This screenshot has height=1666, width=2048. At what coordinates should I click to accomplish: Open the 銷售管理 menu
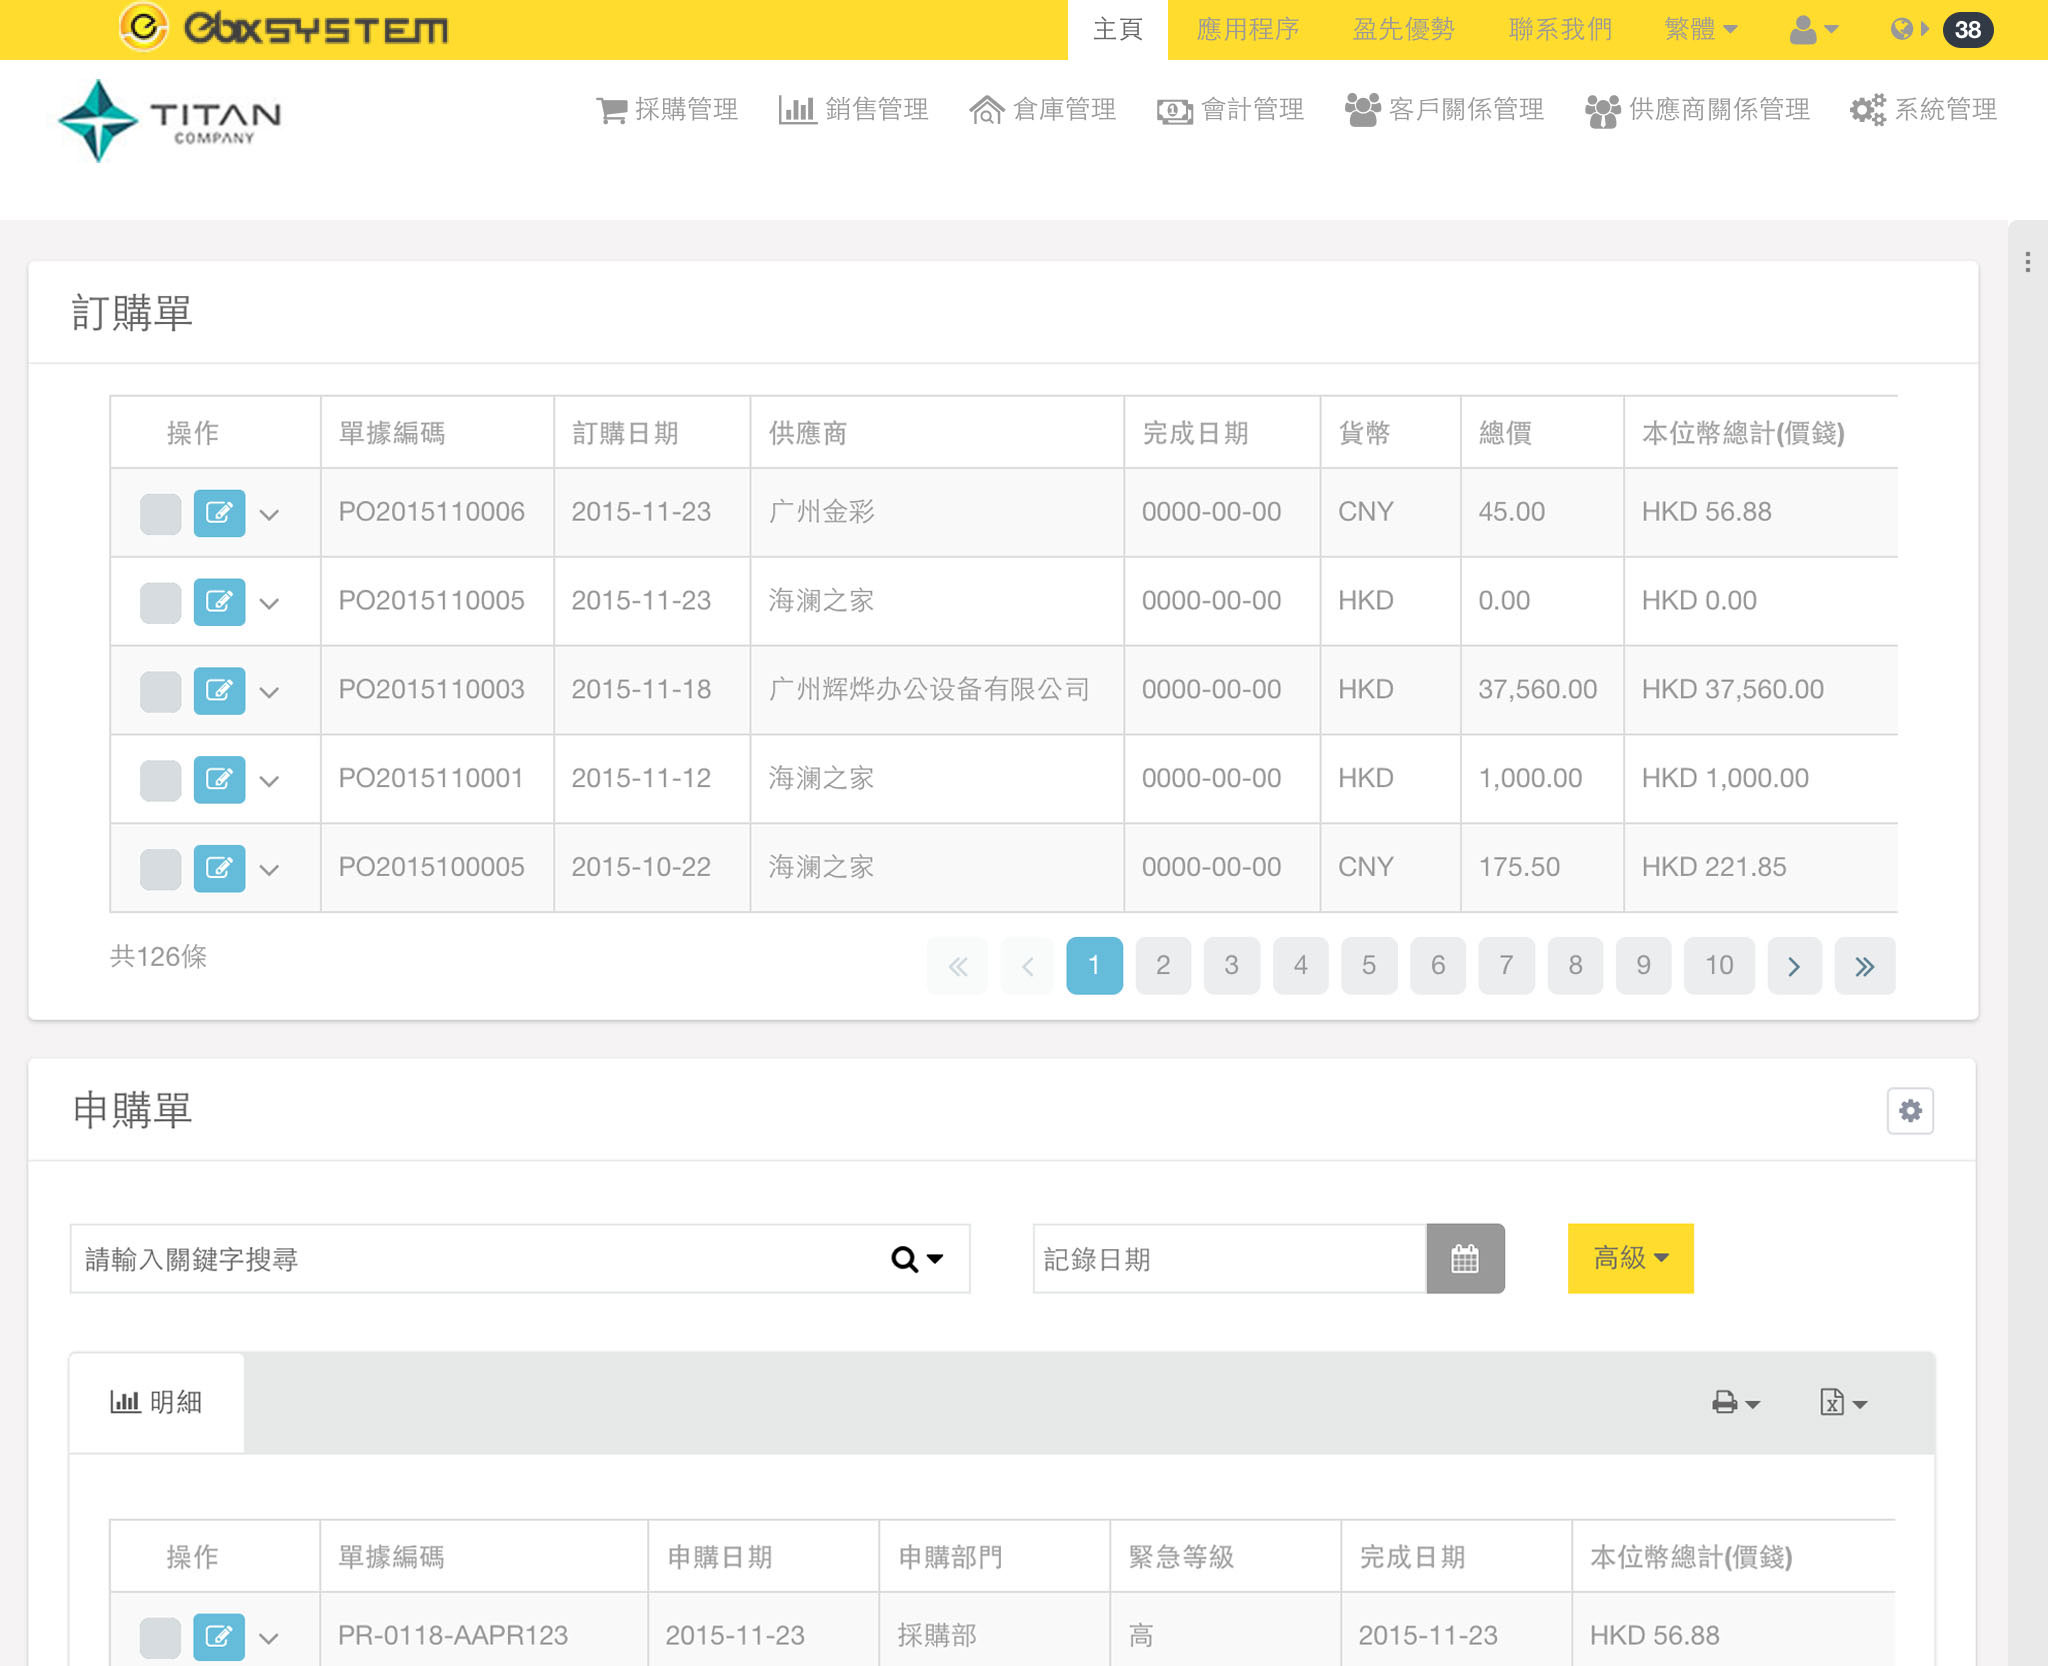click(853, 110)
